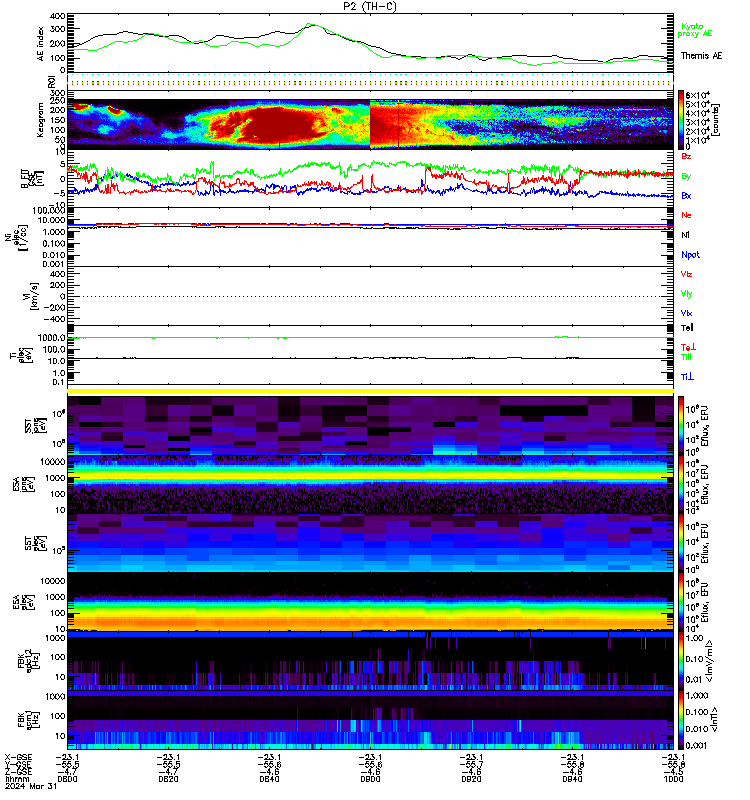Click the "[counts]" color bar unit label
Screen dimensions: 750x800
[x=716, y=120]
